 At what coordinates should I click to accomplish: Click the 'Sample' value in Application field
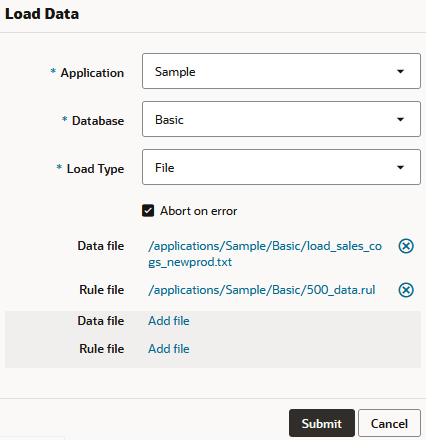[x=175, y=72]
